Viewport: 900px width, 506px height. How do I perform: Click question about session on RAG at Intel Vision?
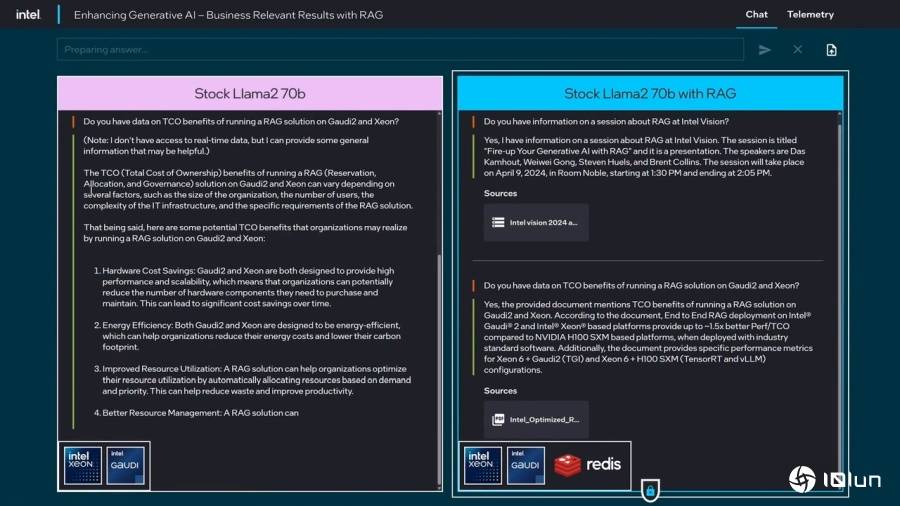[606, 122]
